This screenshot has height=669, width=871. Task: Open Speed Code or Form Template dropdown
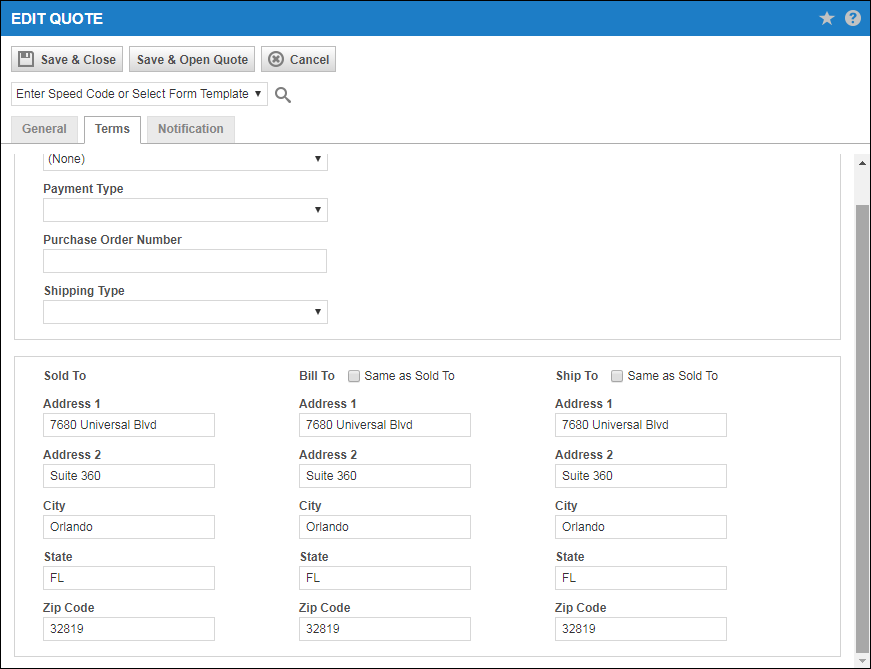coord(139,94)
